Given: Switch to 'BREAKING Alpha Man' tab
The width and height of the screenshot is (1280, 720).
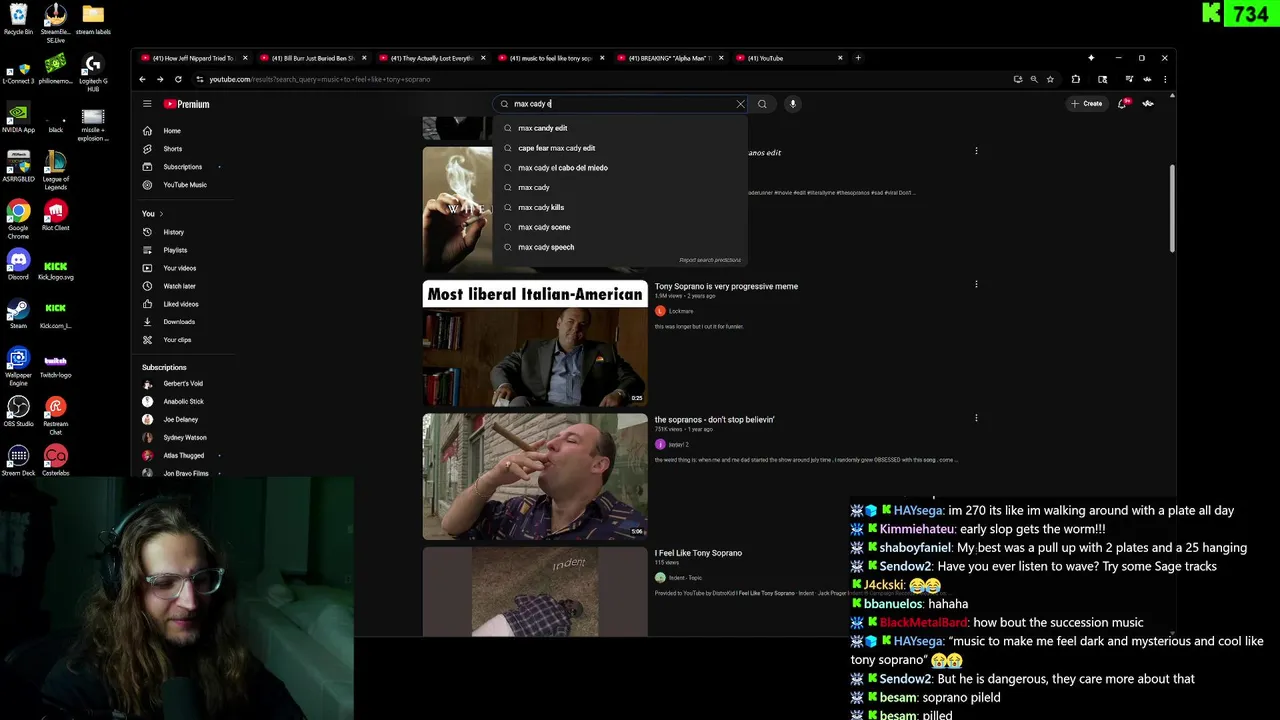Looking at the screenshot, I should click(670, 58).
